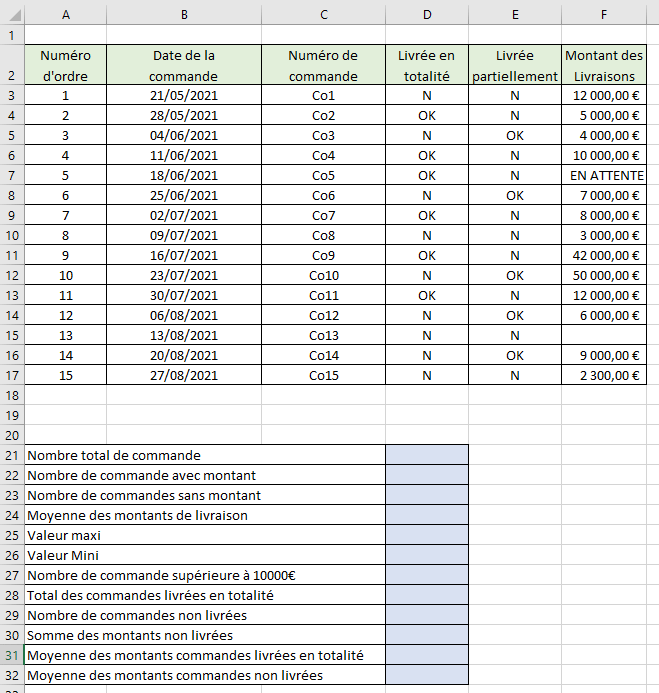Screen dimensions: 659x693
Task: Select the "Date de la commande" header cell
Action: (x=184, y=66)
